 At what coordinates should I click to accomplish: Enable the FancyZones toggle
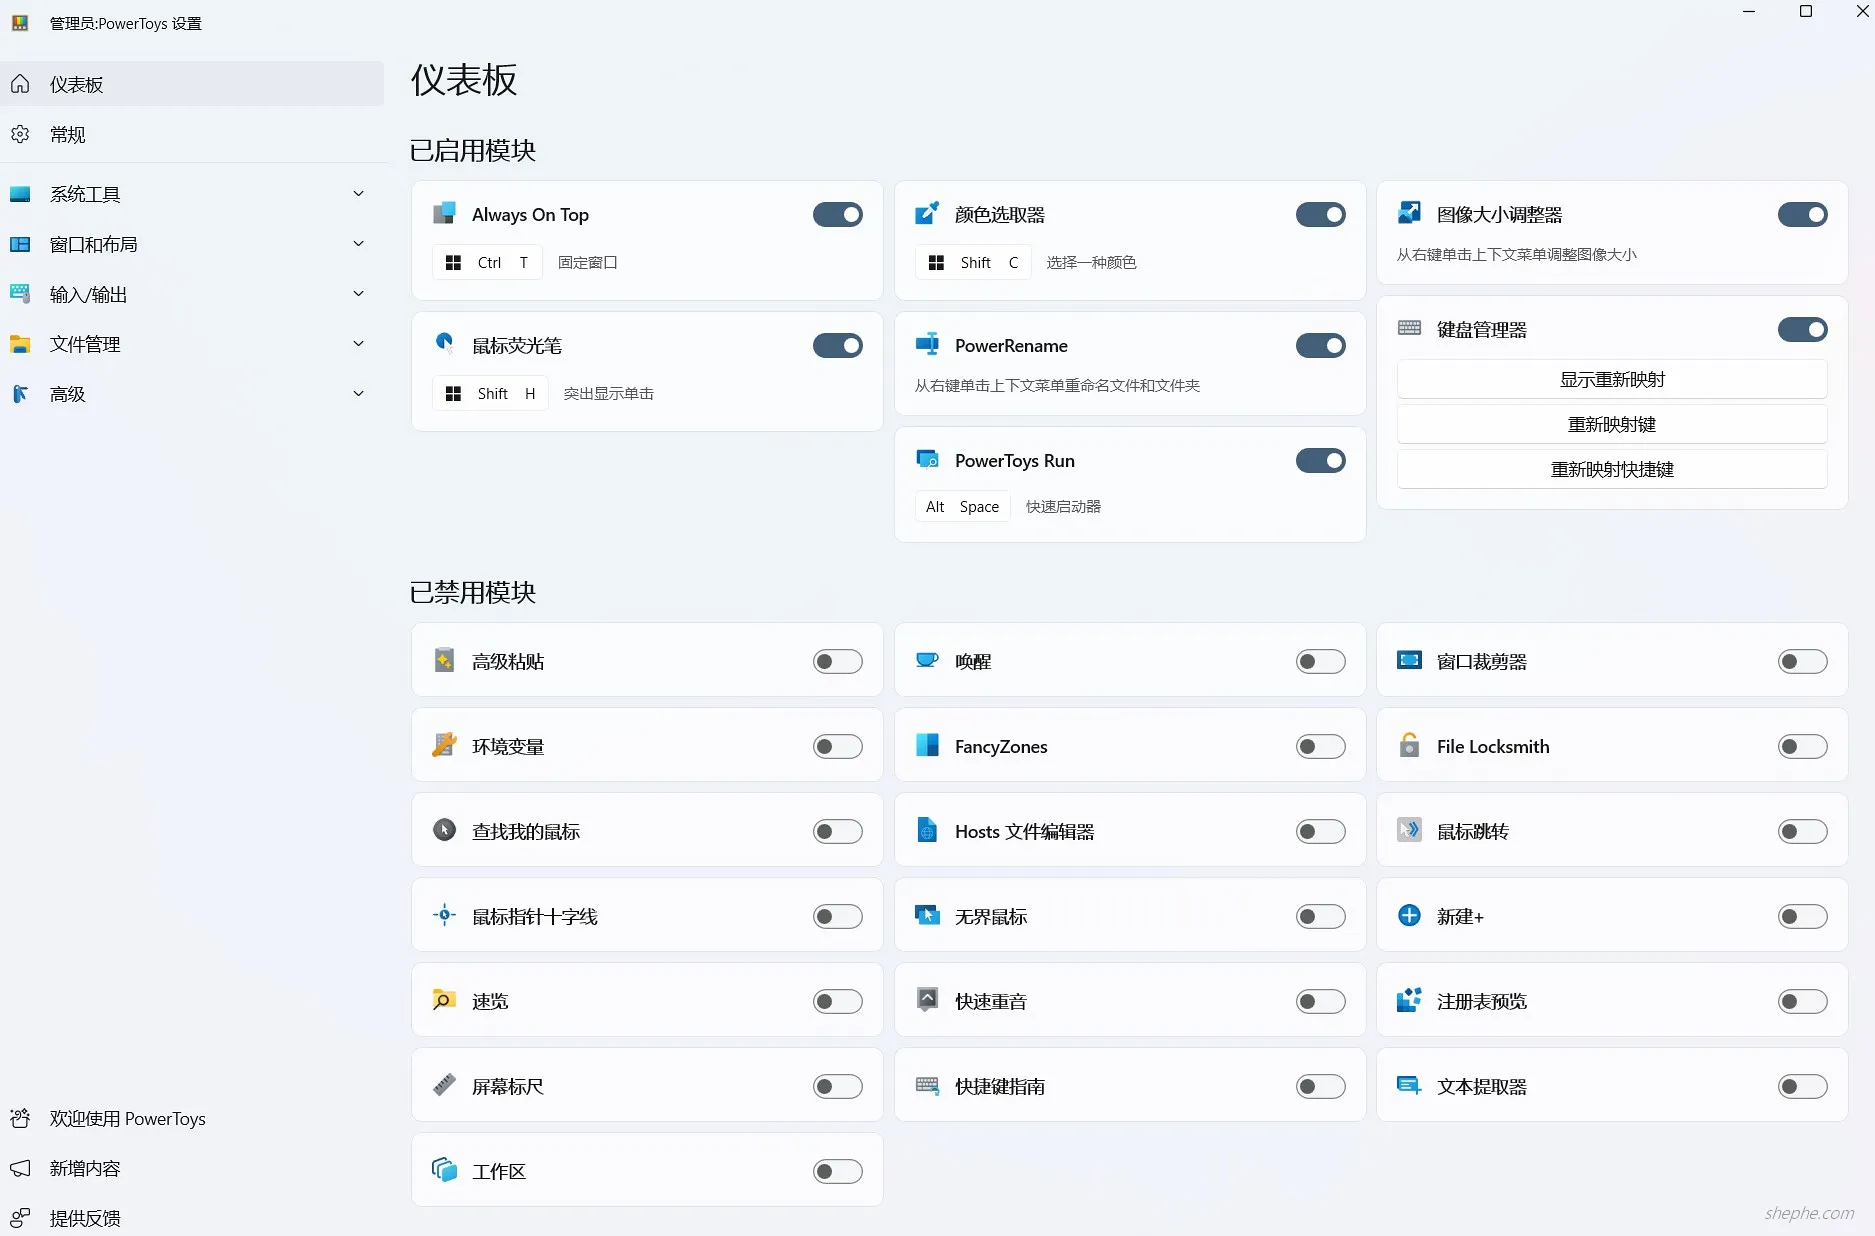[x=1320, y=746]
